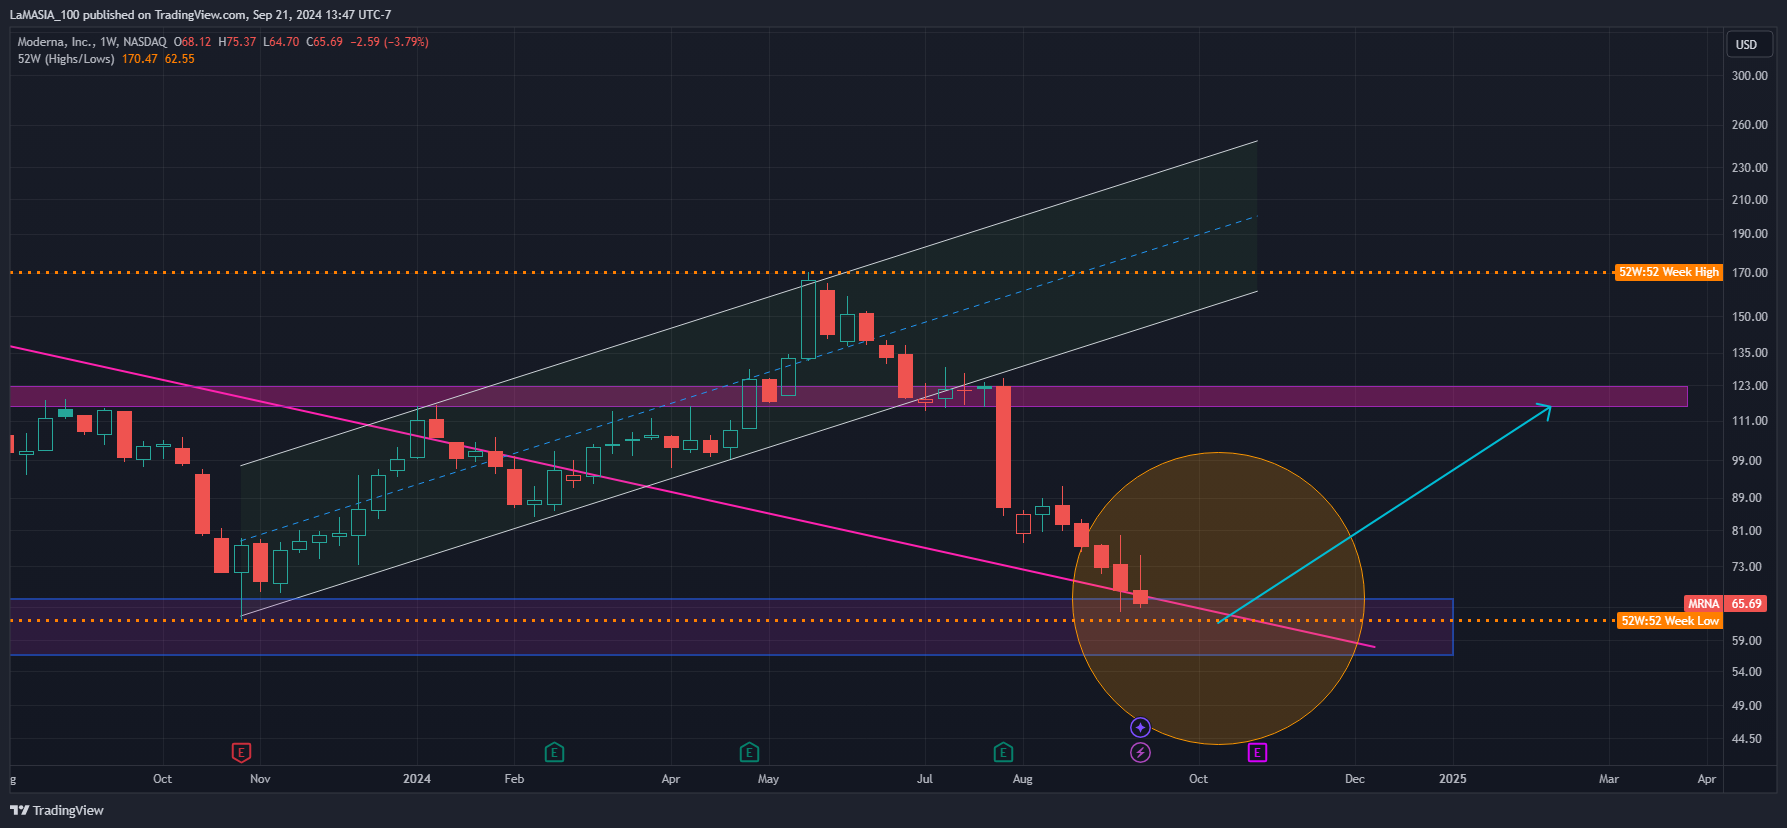Click the Aug time axis label

1022,779
